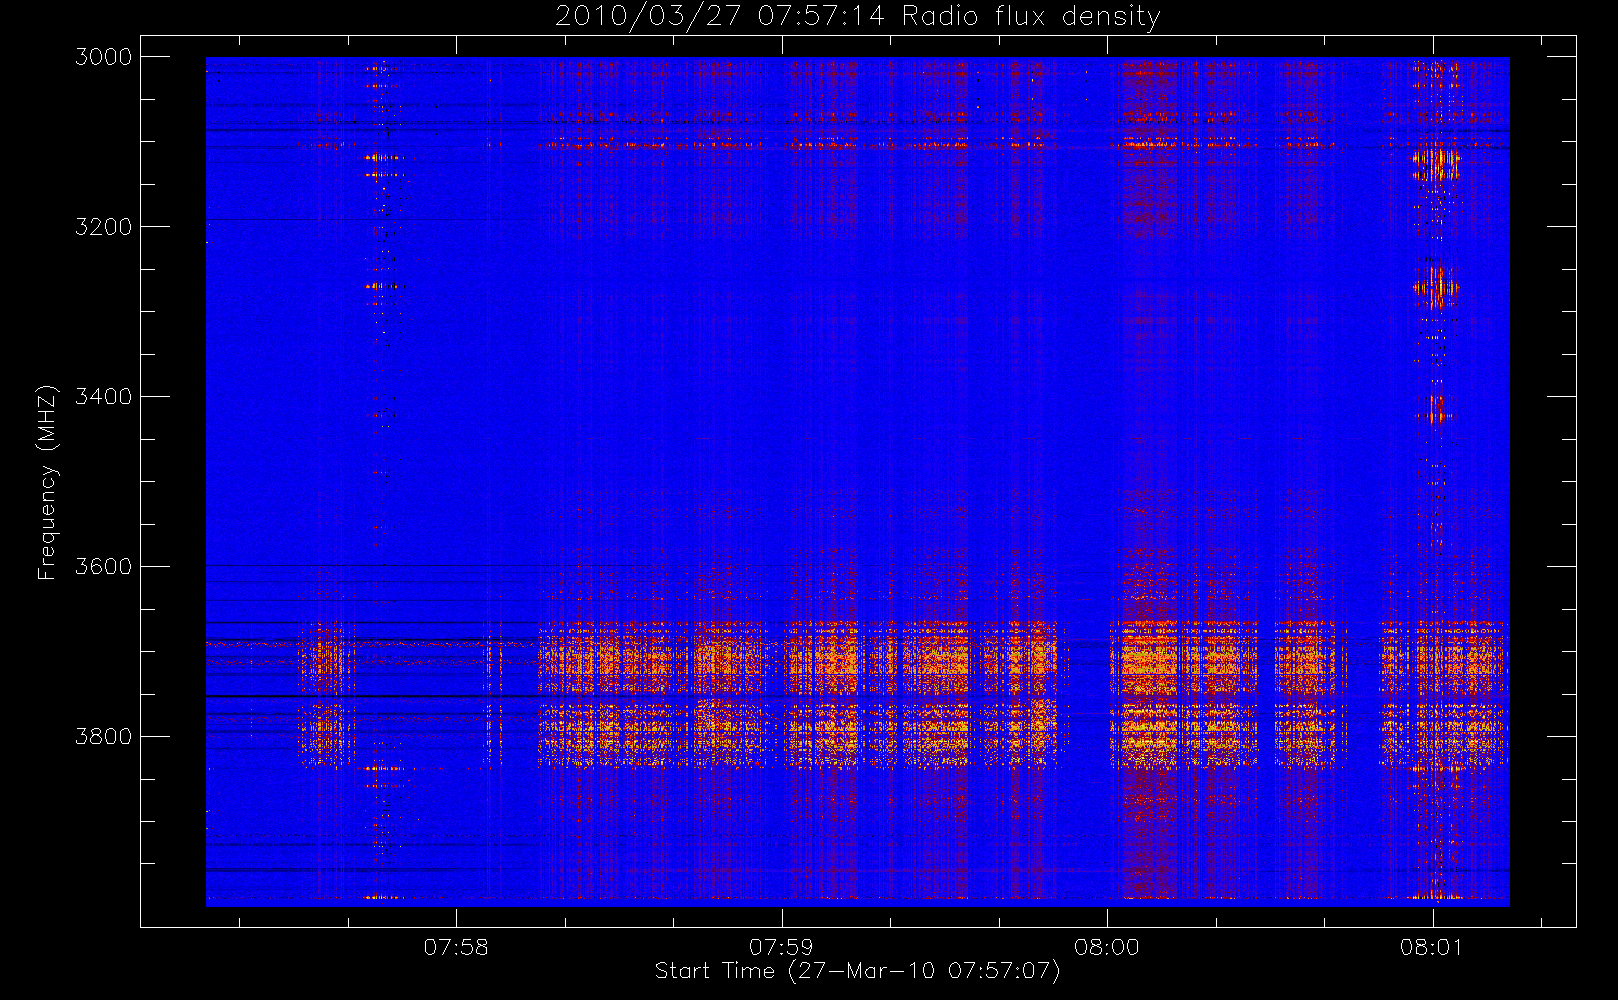
Task: Click the 07:58 time tick label
Action: [456, 947]
